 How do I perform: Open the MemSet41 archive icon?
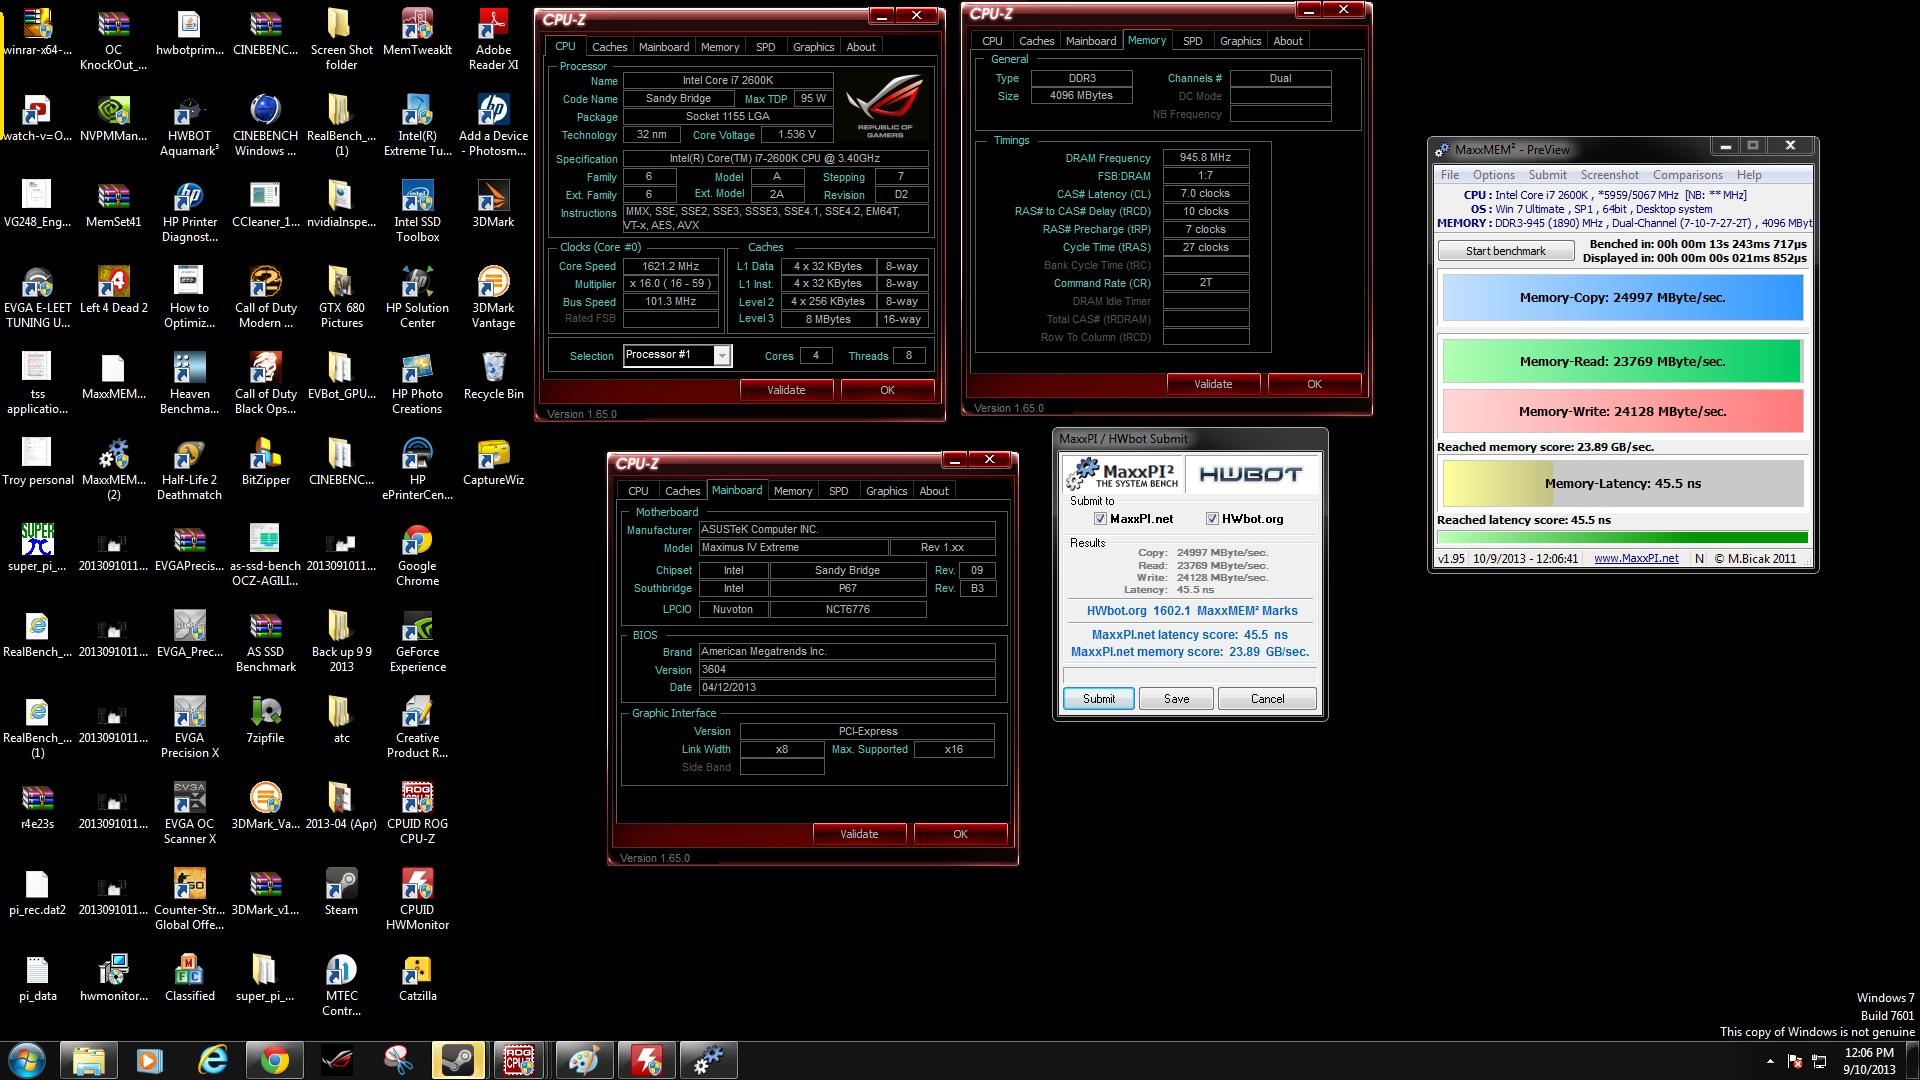click(x=113, y=204)
